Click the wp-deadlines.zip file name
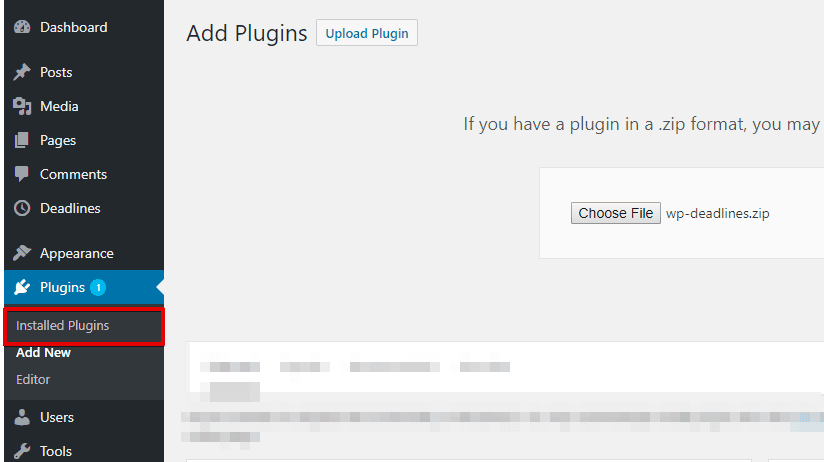 [718, 213]
